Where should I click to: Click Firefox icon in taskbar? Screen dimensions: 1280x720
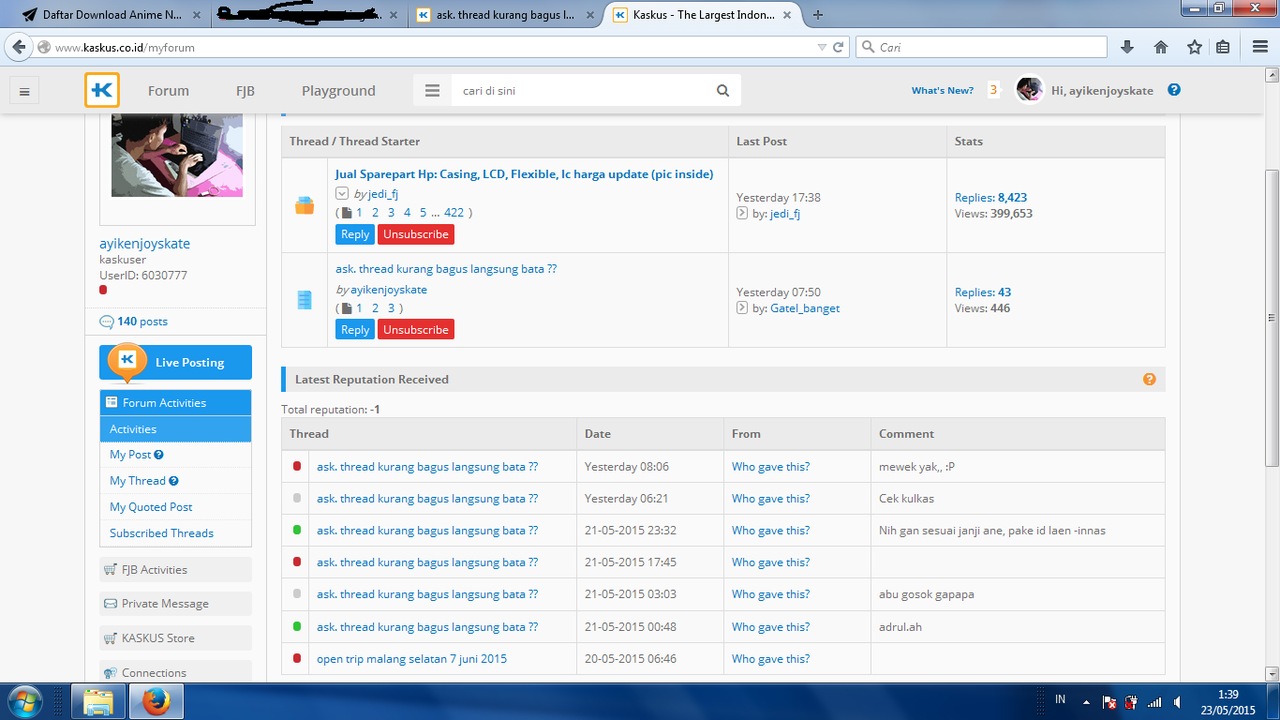pos(155,702)
